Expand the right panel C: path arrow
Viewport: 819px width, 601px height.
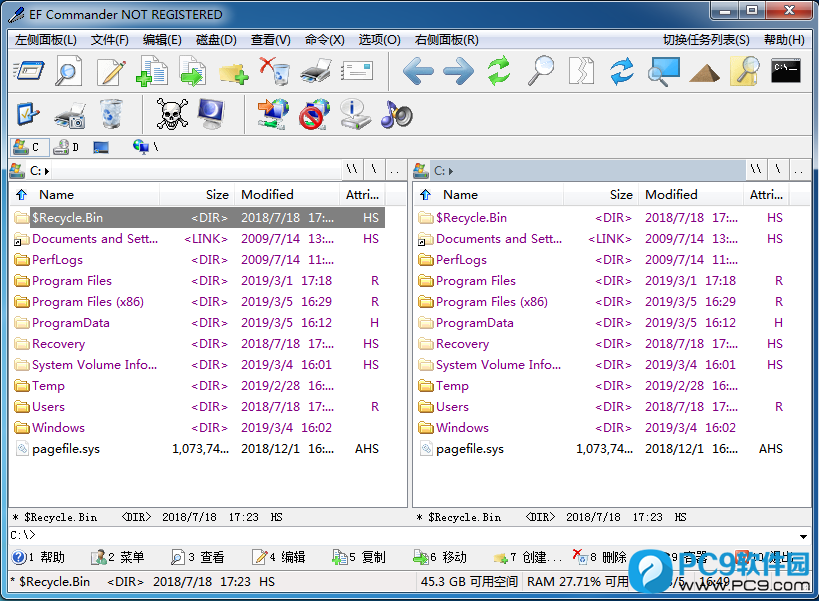(x=451, y=171)
